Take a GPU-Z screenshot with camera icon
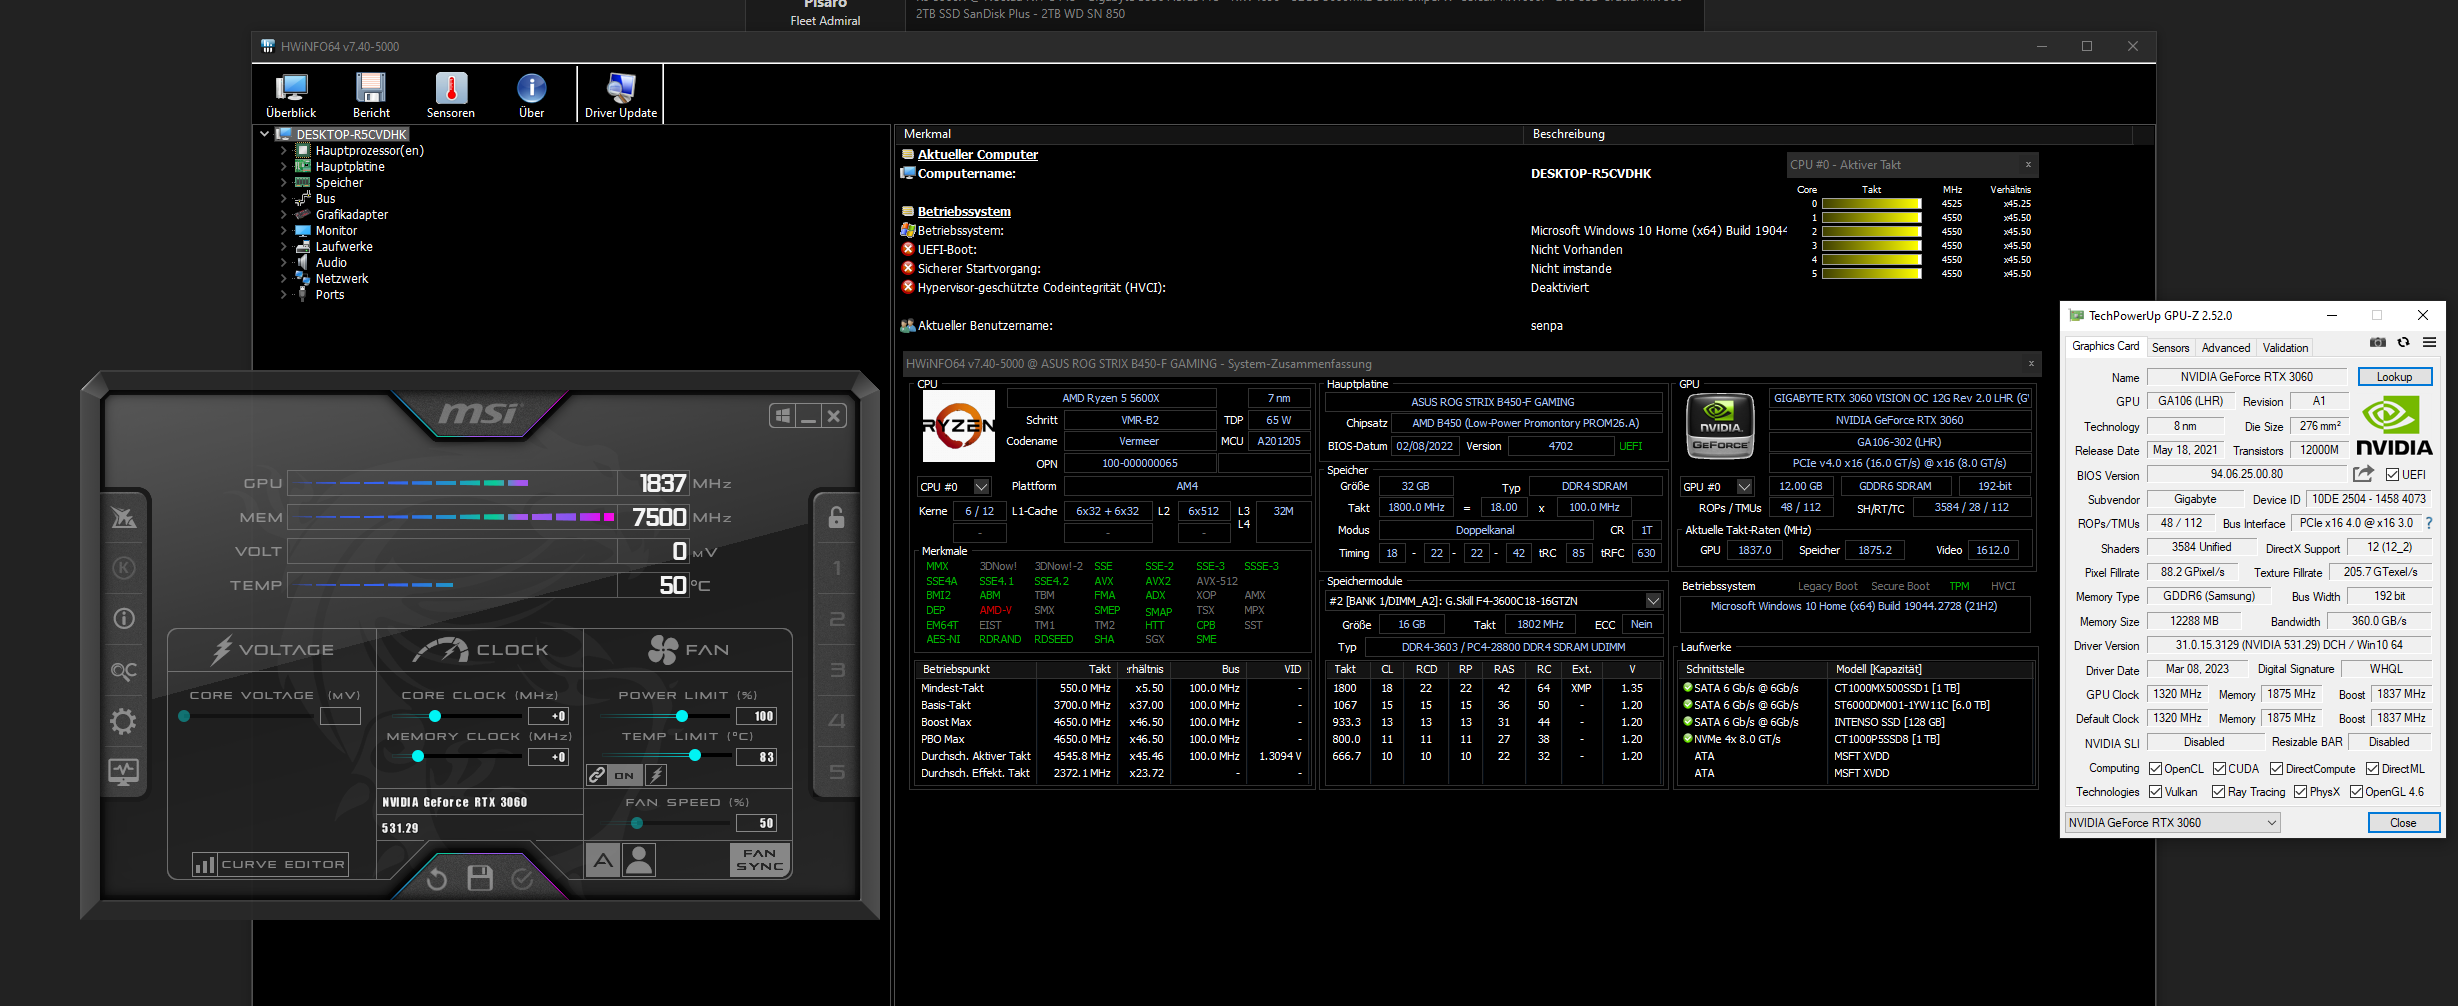Image resolution: width=2458 pixels, height=1006 pixels. tap(2378, 343)
